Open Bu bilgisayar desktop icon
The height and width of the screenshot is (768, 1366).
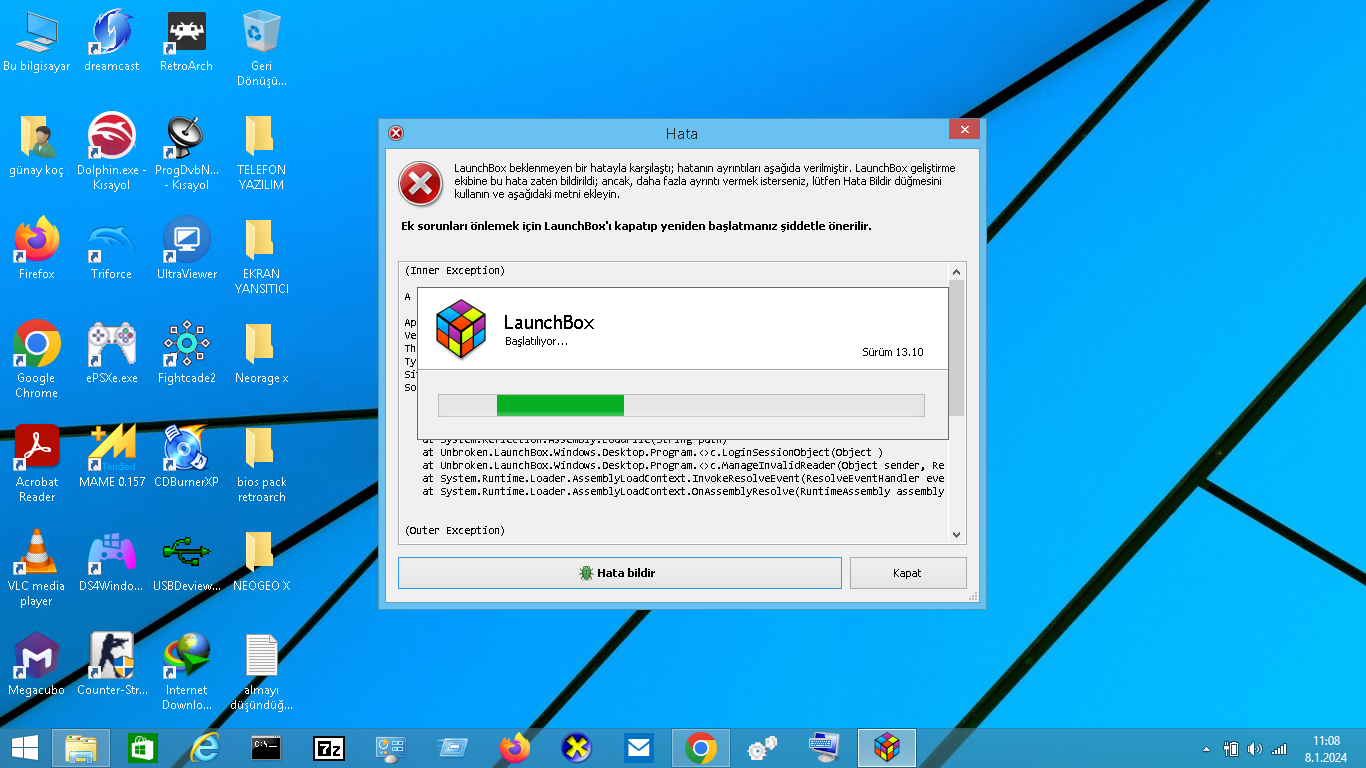click(37, 42)
